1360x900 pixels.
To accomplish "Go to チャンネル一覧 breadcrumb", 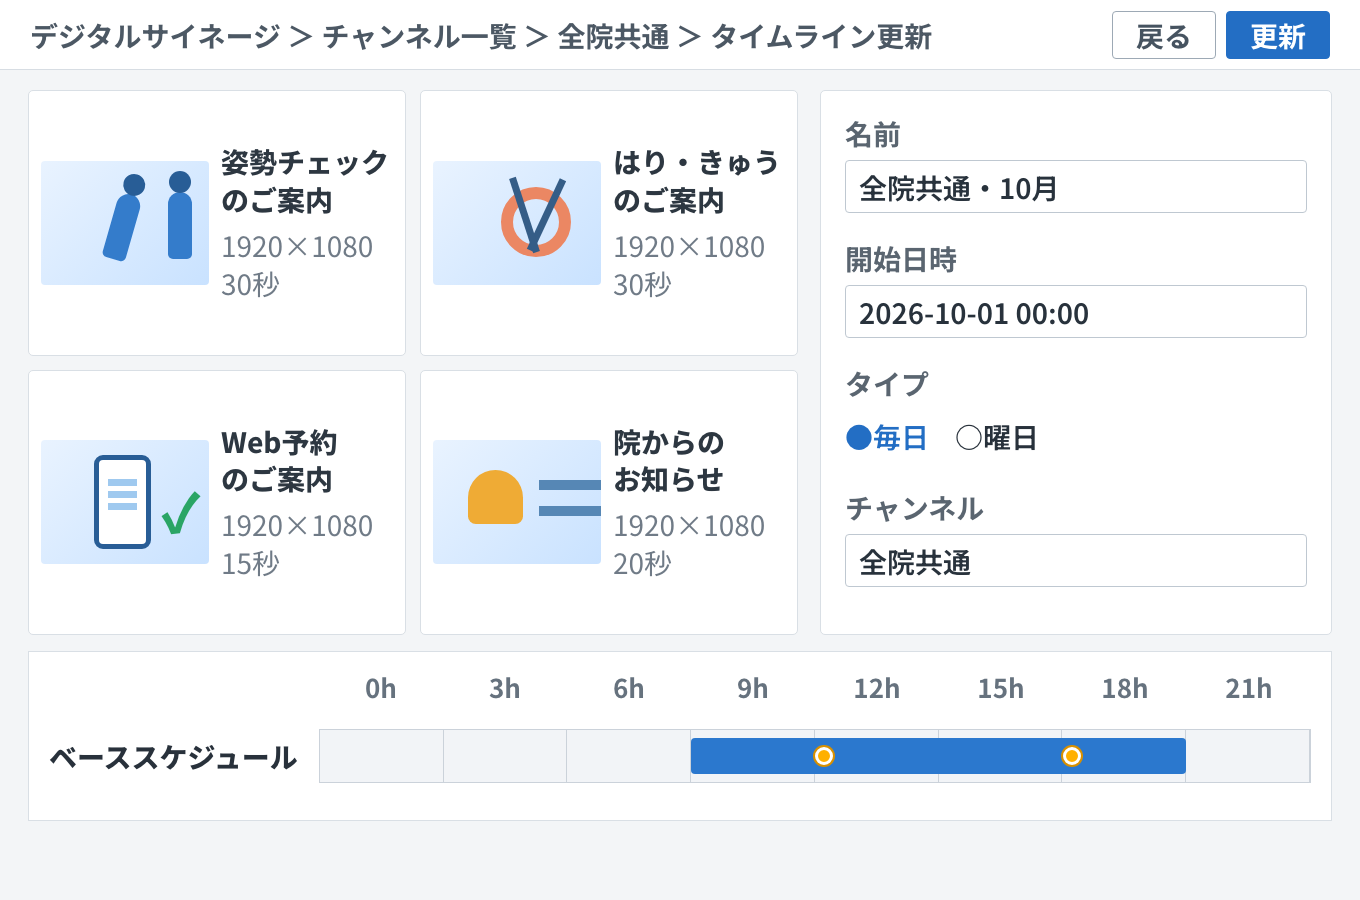I will click(419, 37).
